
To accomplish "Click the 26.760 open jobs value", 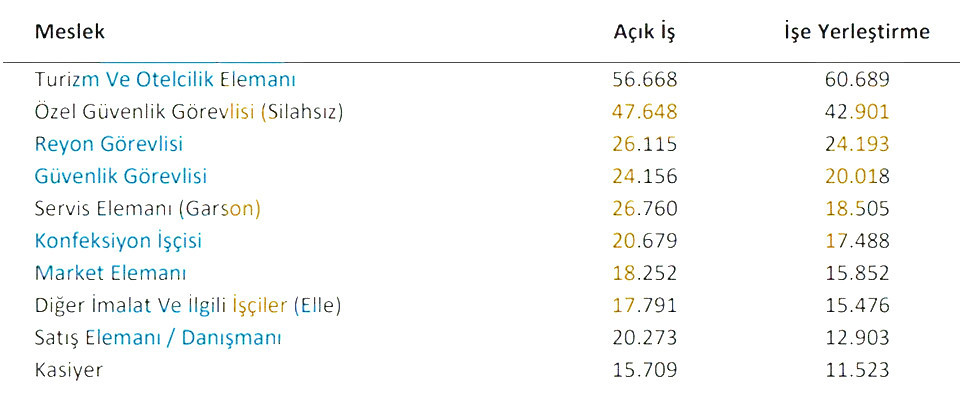I will pos(645,209).
